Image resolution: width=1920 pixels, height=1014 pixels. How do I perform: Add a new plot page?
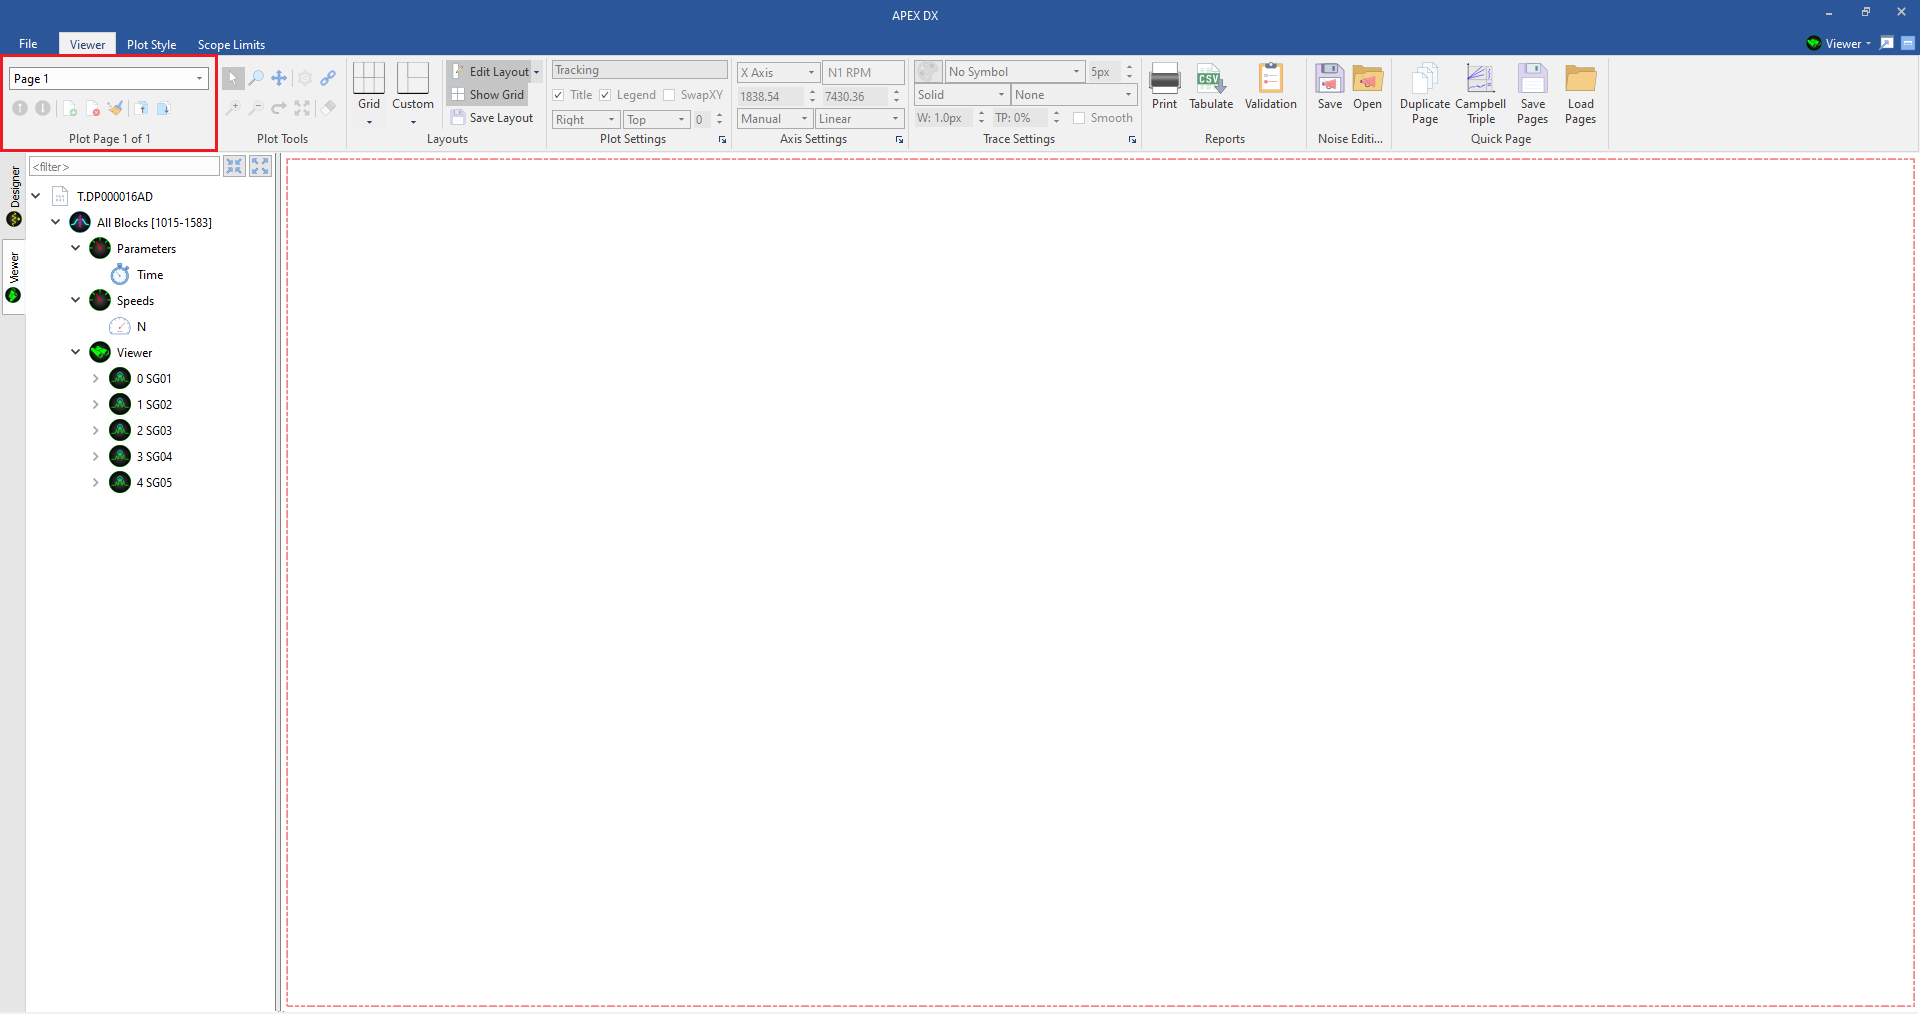(69, 108)
